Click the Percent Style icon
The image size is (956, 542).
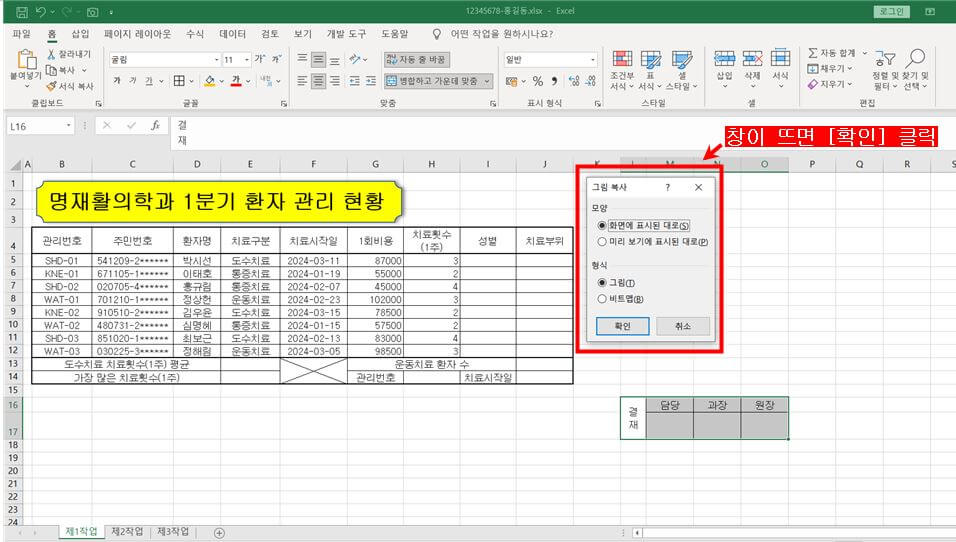[538, 80]
